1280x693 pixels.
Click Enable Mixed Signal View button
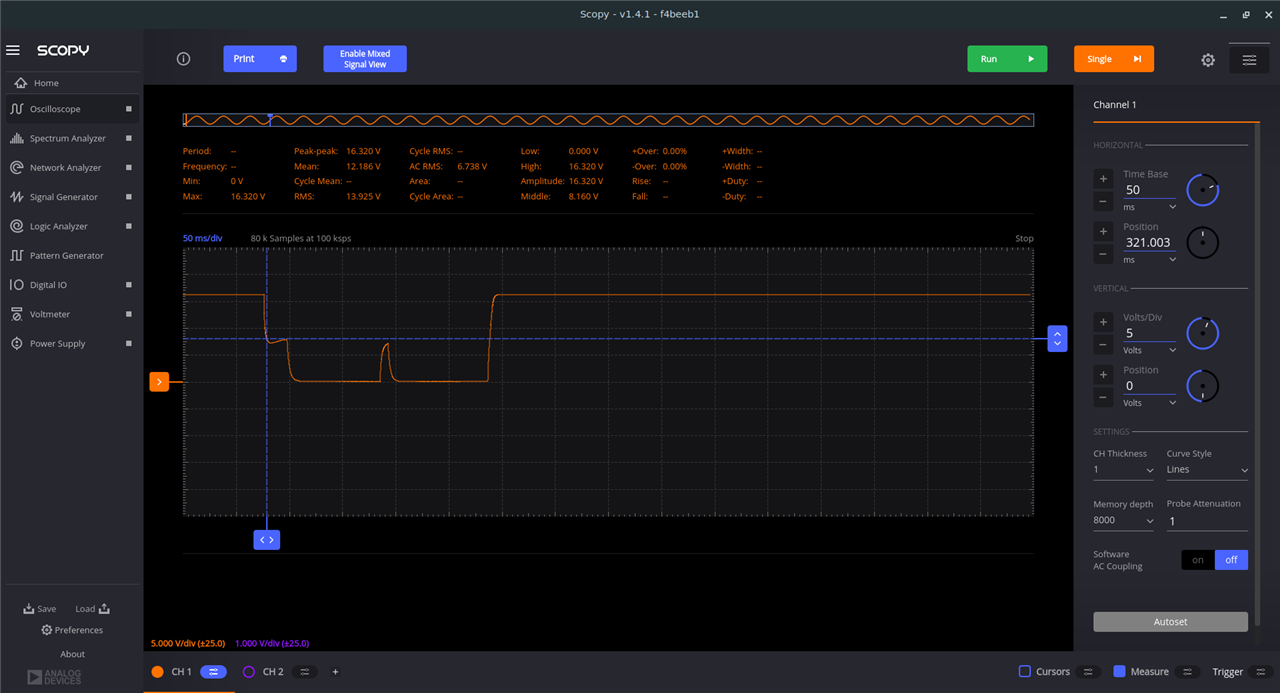coord(365,59)
